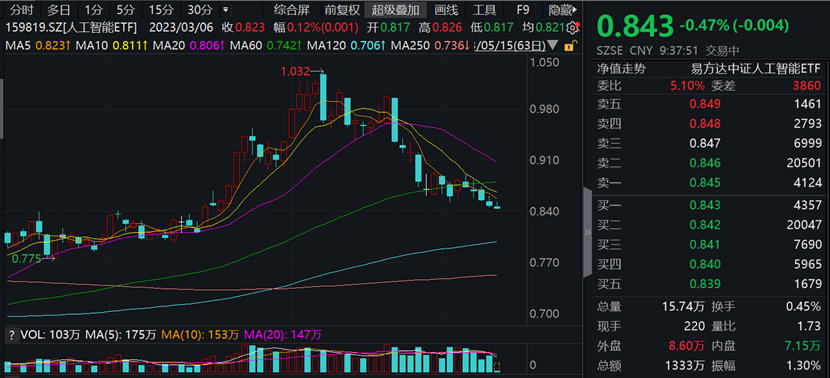Click the 0.775 low price marker

[26, 258]
